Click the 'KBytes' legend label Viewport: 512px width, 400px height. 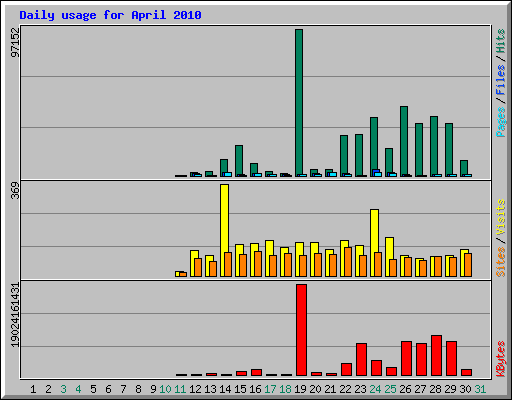tap(500, 359)
